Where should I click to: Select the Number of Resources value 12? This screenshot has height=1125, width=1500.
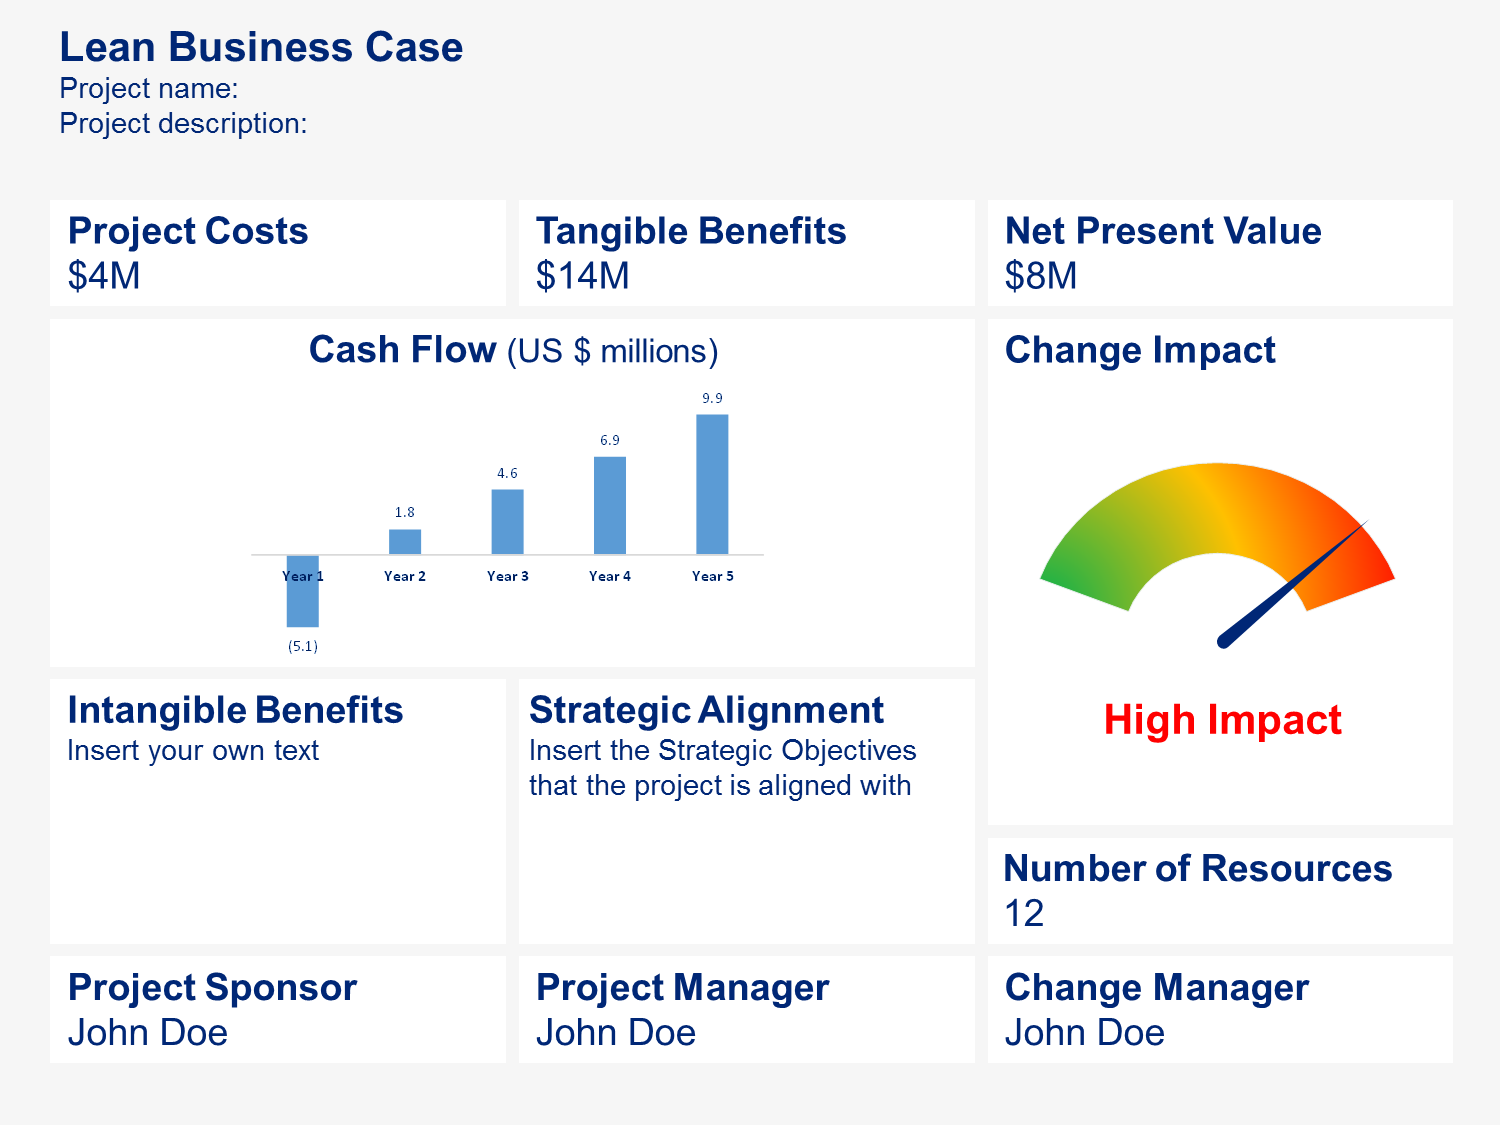tap(1024, 914)
